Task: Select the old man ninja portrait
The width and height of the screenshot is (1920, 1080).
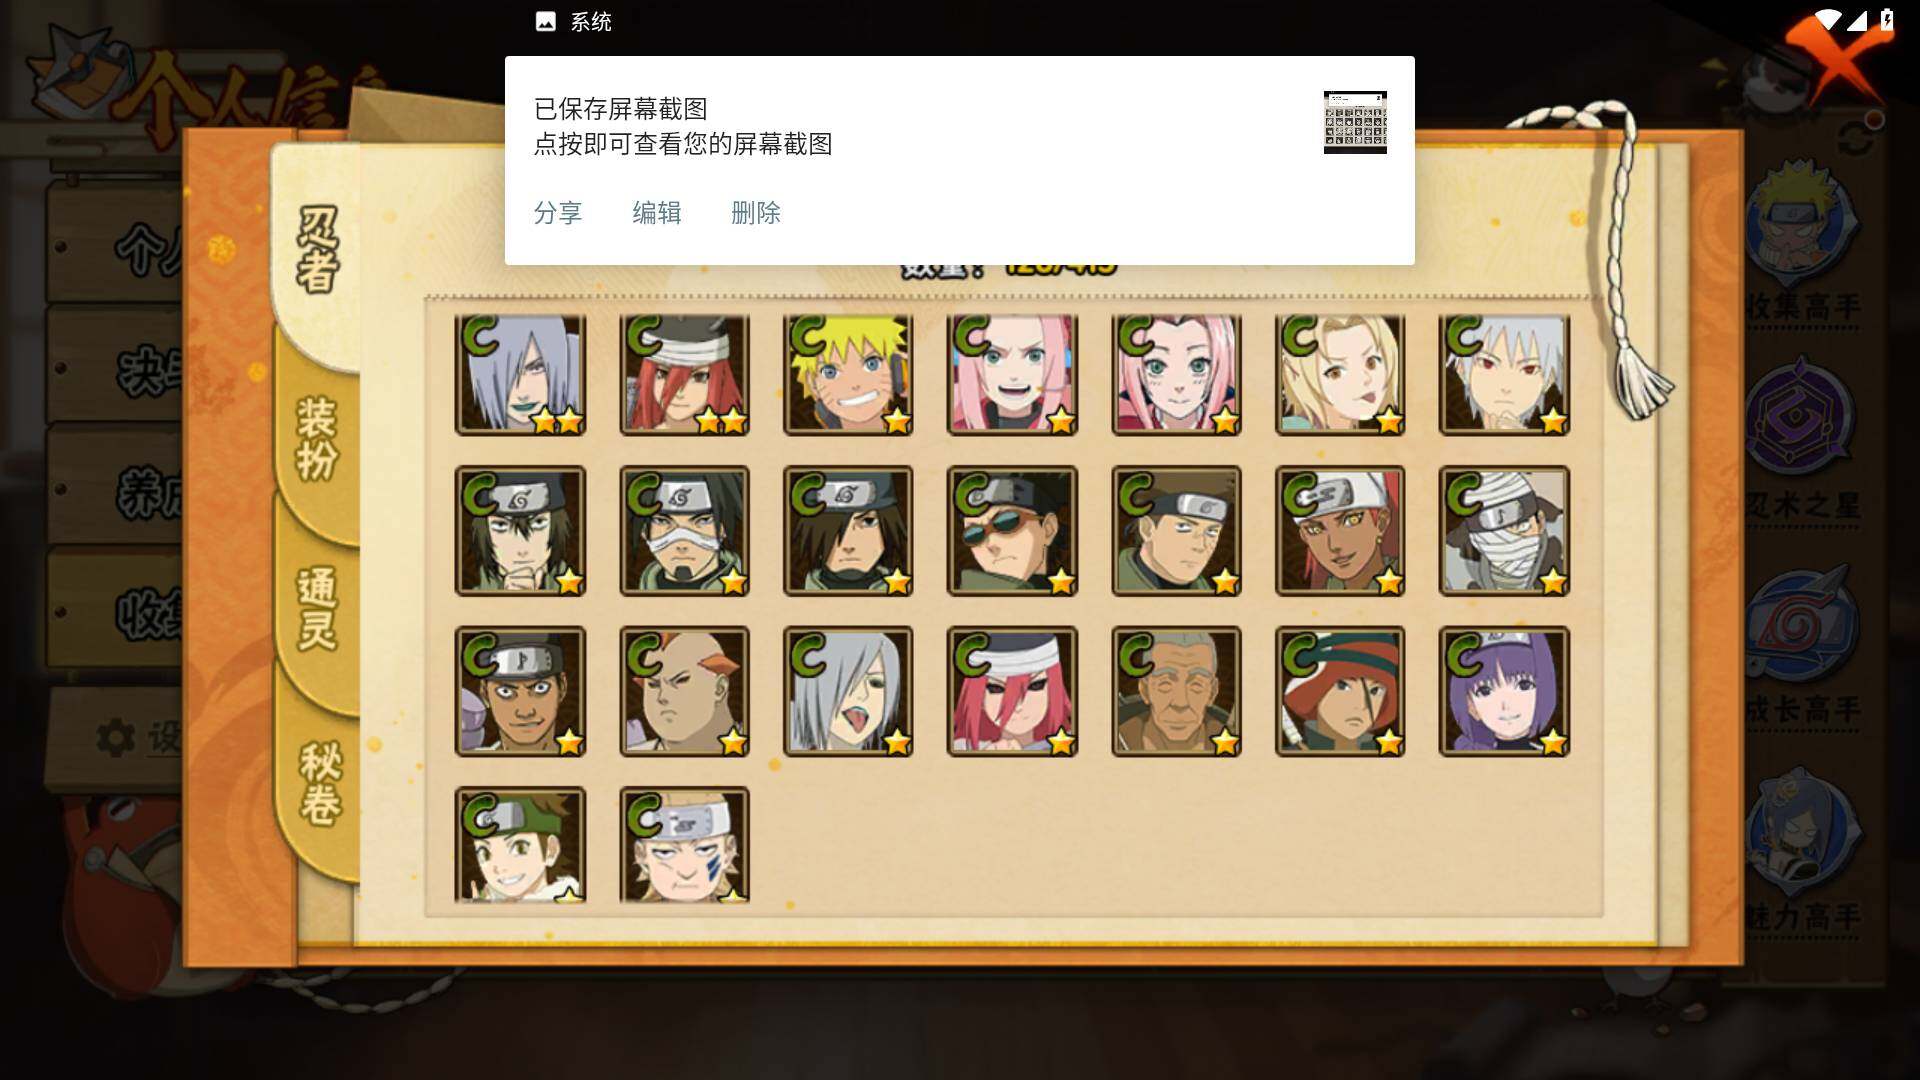Action: (1176, 691)
